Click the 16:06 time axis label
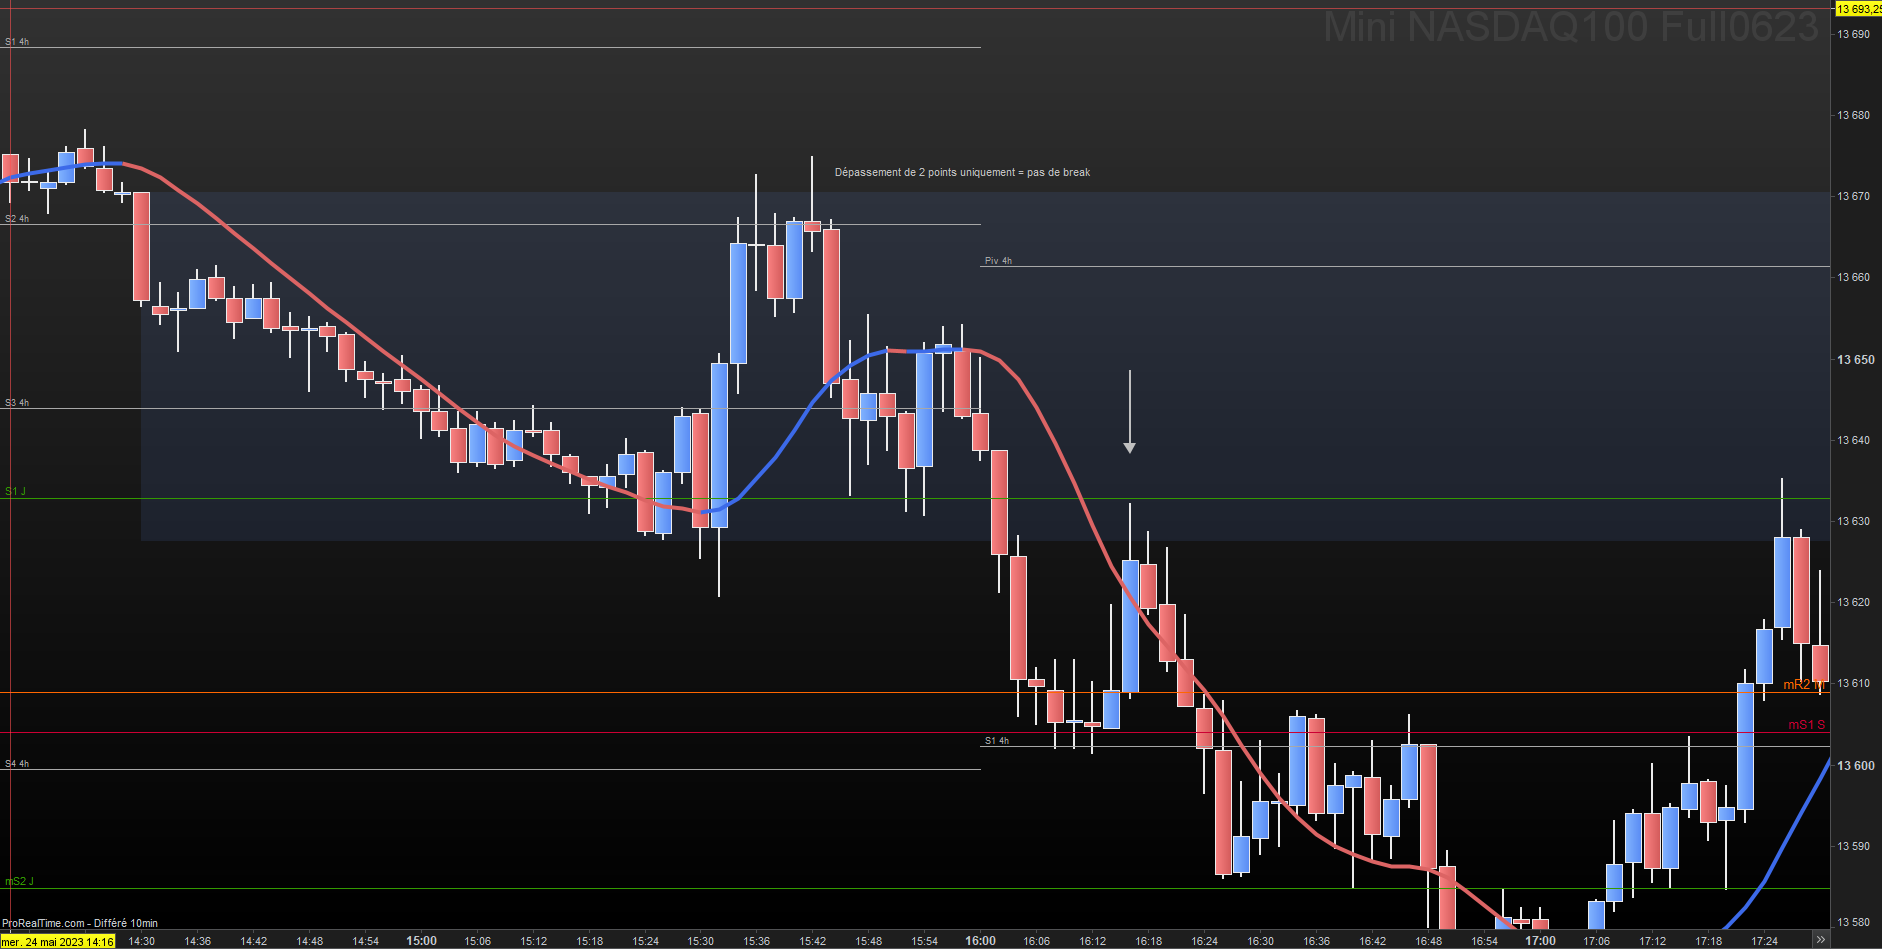Screen dimensions: 1882x949 click(1037, 941)
